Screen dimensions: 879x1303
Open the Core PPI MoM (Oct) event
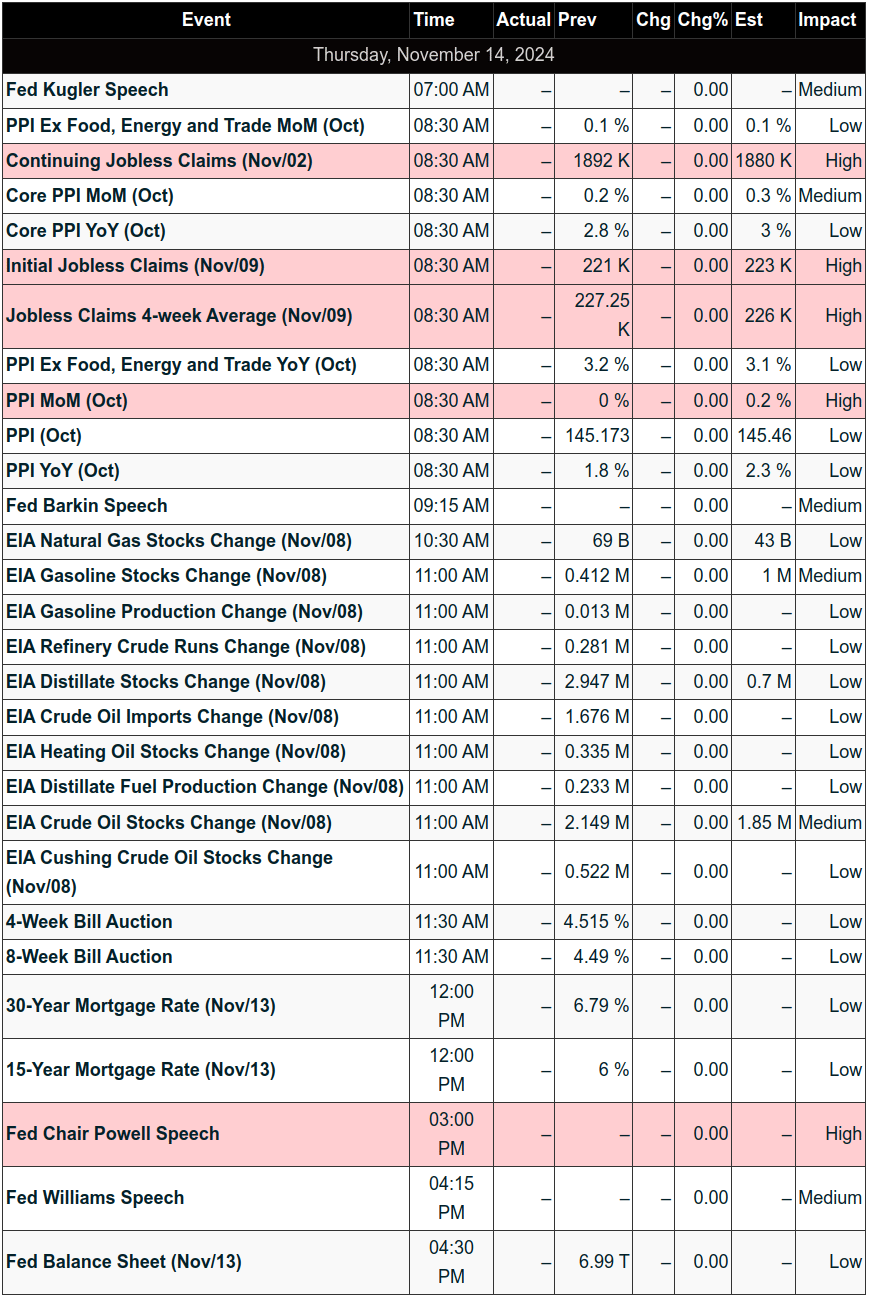(90, 196)
